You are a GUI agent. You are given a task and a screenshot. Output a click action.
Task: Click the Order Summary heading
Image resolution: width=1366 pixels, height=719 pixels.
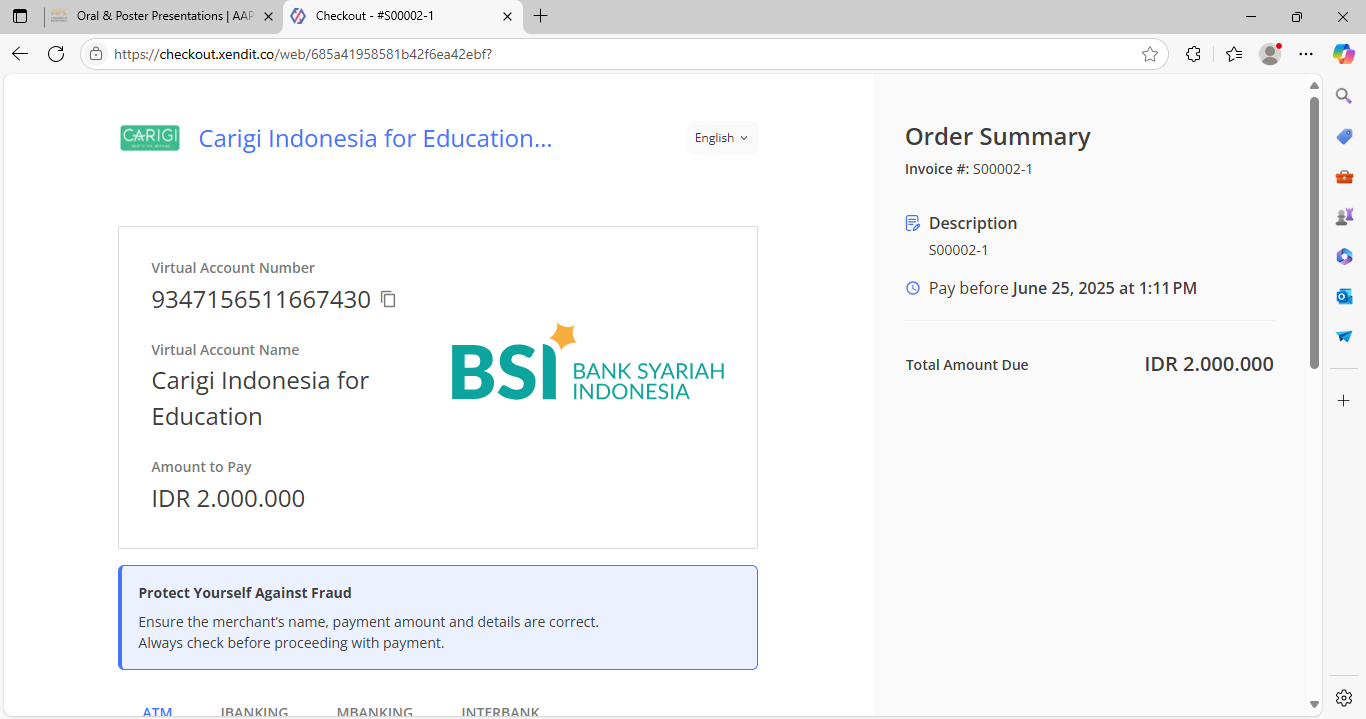[x=998, y=137]
